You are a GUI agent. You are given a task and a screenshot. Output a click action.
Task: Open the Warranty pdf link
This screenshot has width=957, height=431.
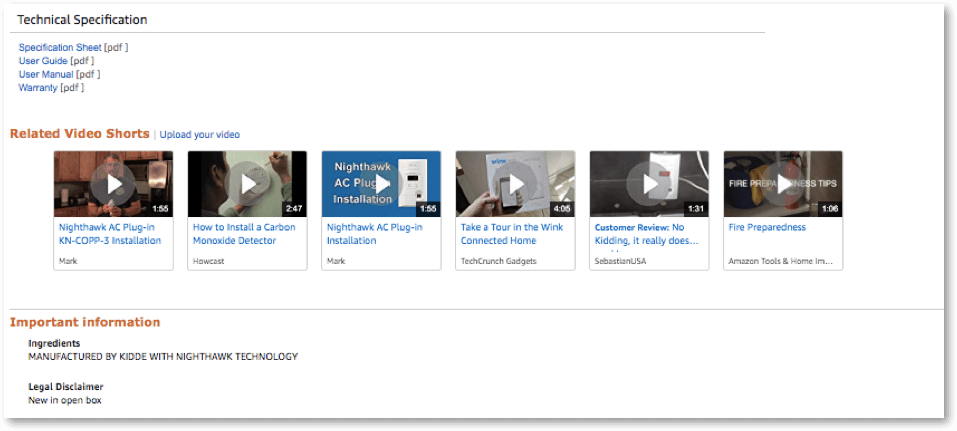click(38, 88)
